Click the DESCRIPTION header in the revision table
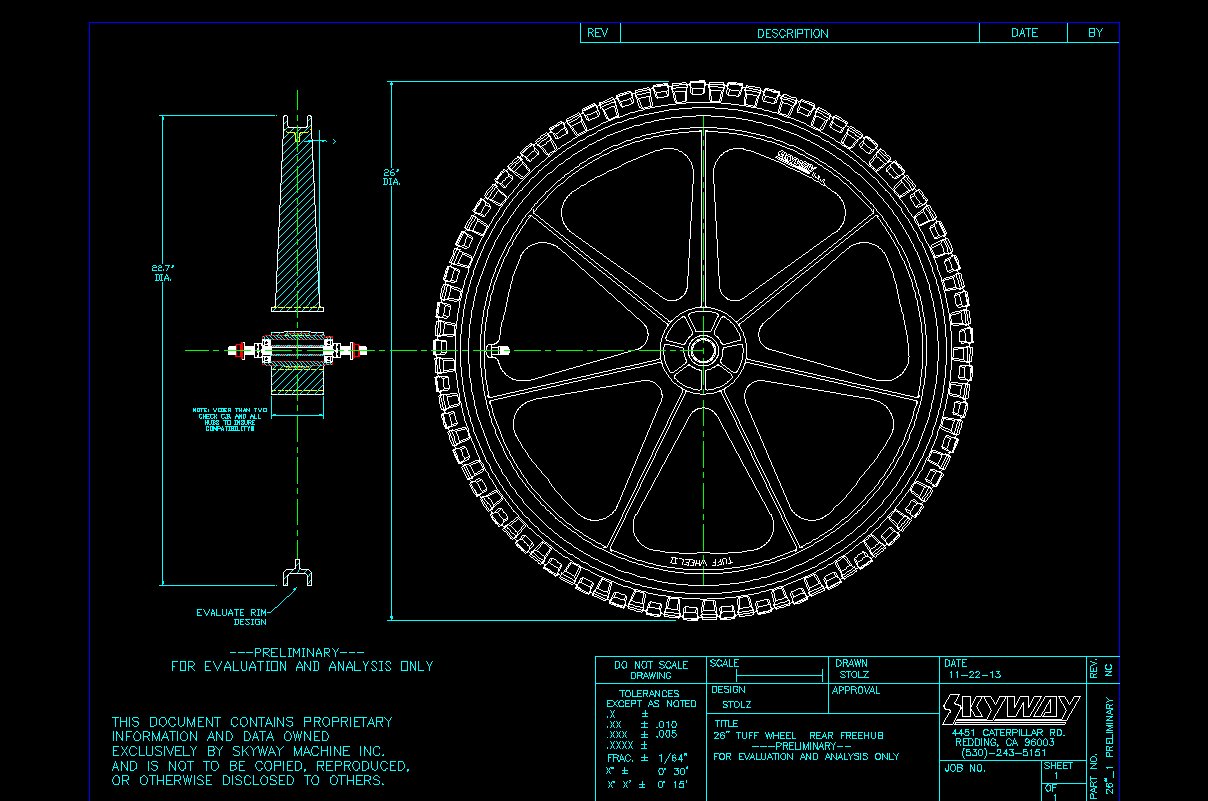Image resolution: width=1208 pixels, height=801 pixels. coord(792,33)
